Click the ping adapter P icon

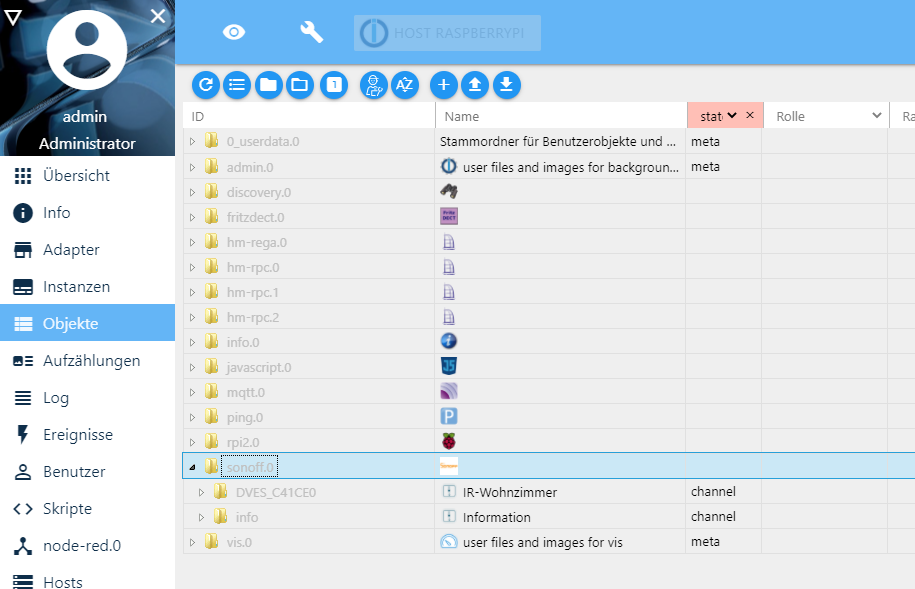click(x=449, y=416)
